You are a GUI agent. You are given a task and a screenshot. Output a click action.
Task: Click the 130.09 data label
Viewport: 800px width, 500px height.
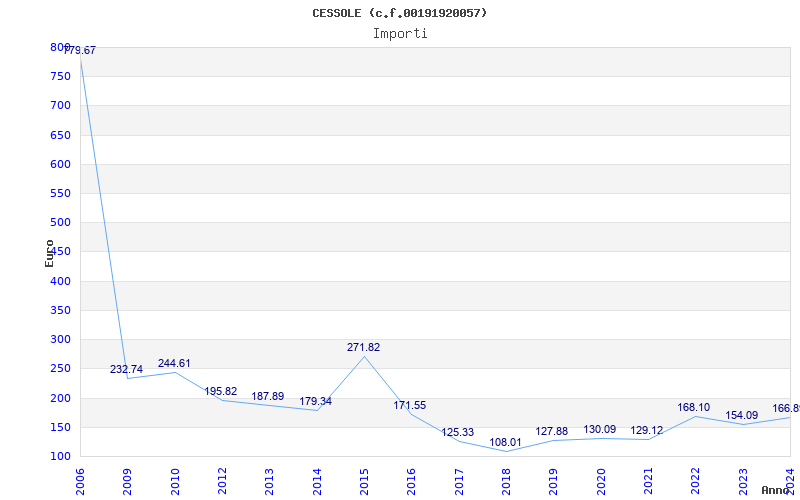tap(599, 430)
